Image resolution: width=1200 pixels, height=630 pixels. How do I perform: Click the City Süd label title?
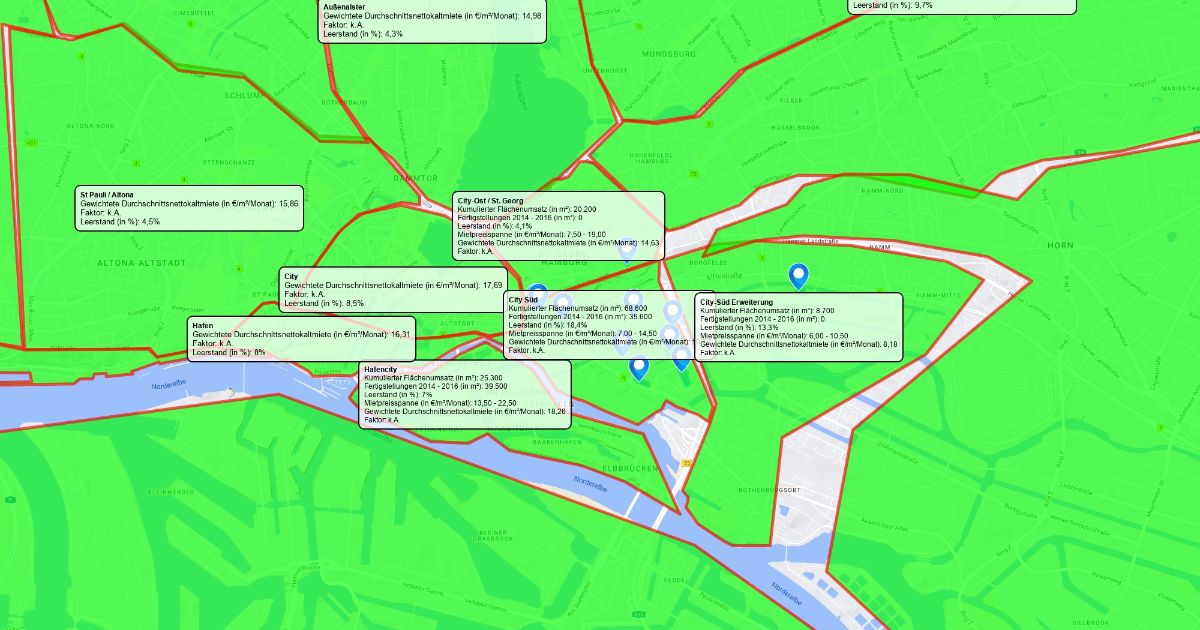(x=524, y=299)
